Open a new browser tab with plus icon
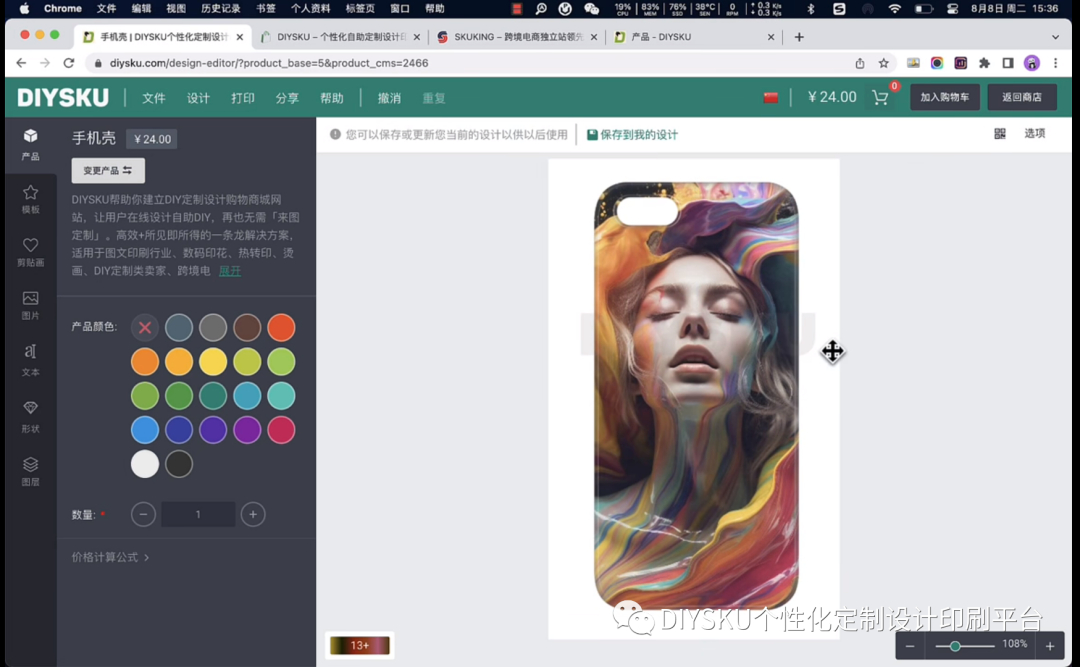The image size is (1080, 667). [x=799, y=37]
